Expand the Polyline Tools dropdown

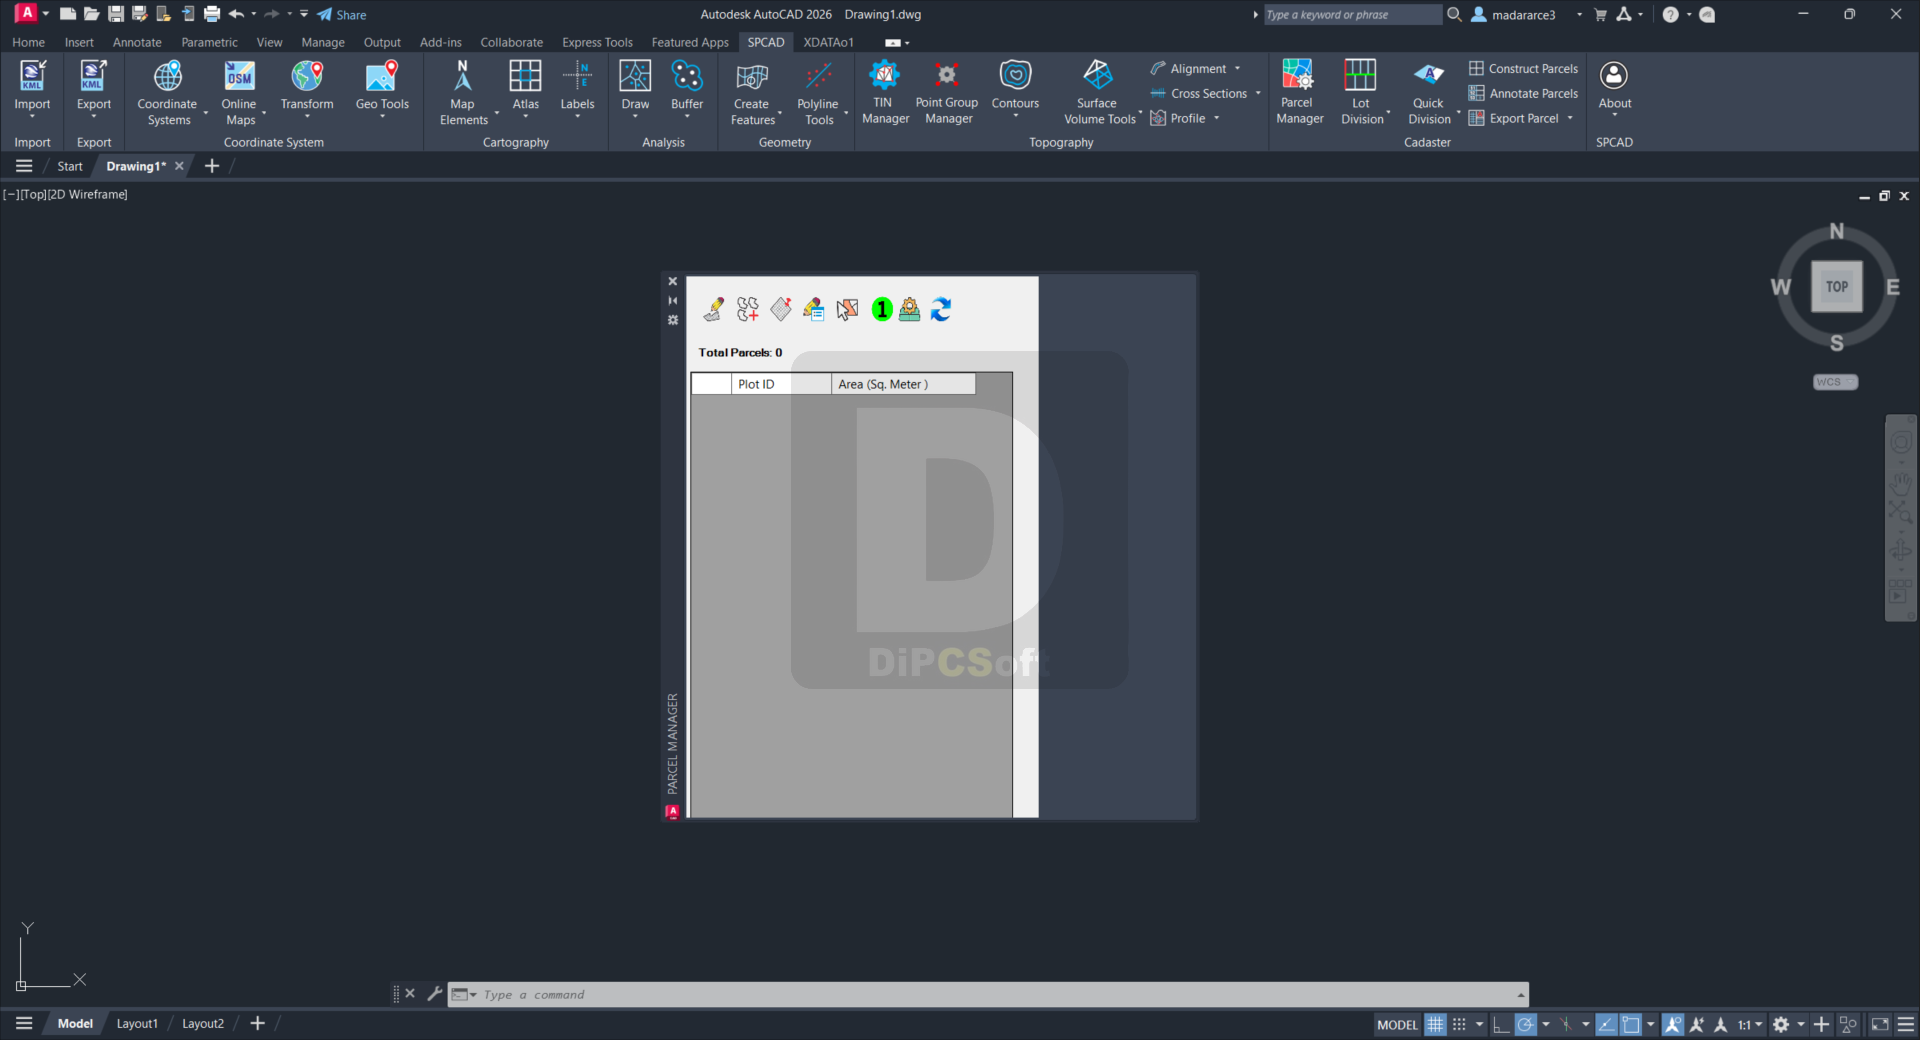coord(846,112)
